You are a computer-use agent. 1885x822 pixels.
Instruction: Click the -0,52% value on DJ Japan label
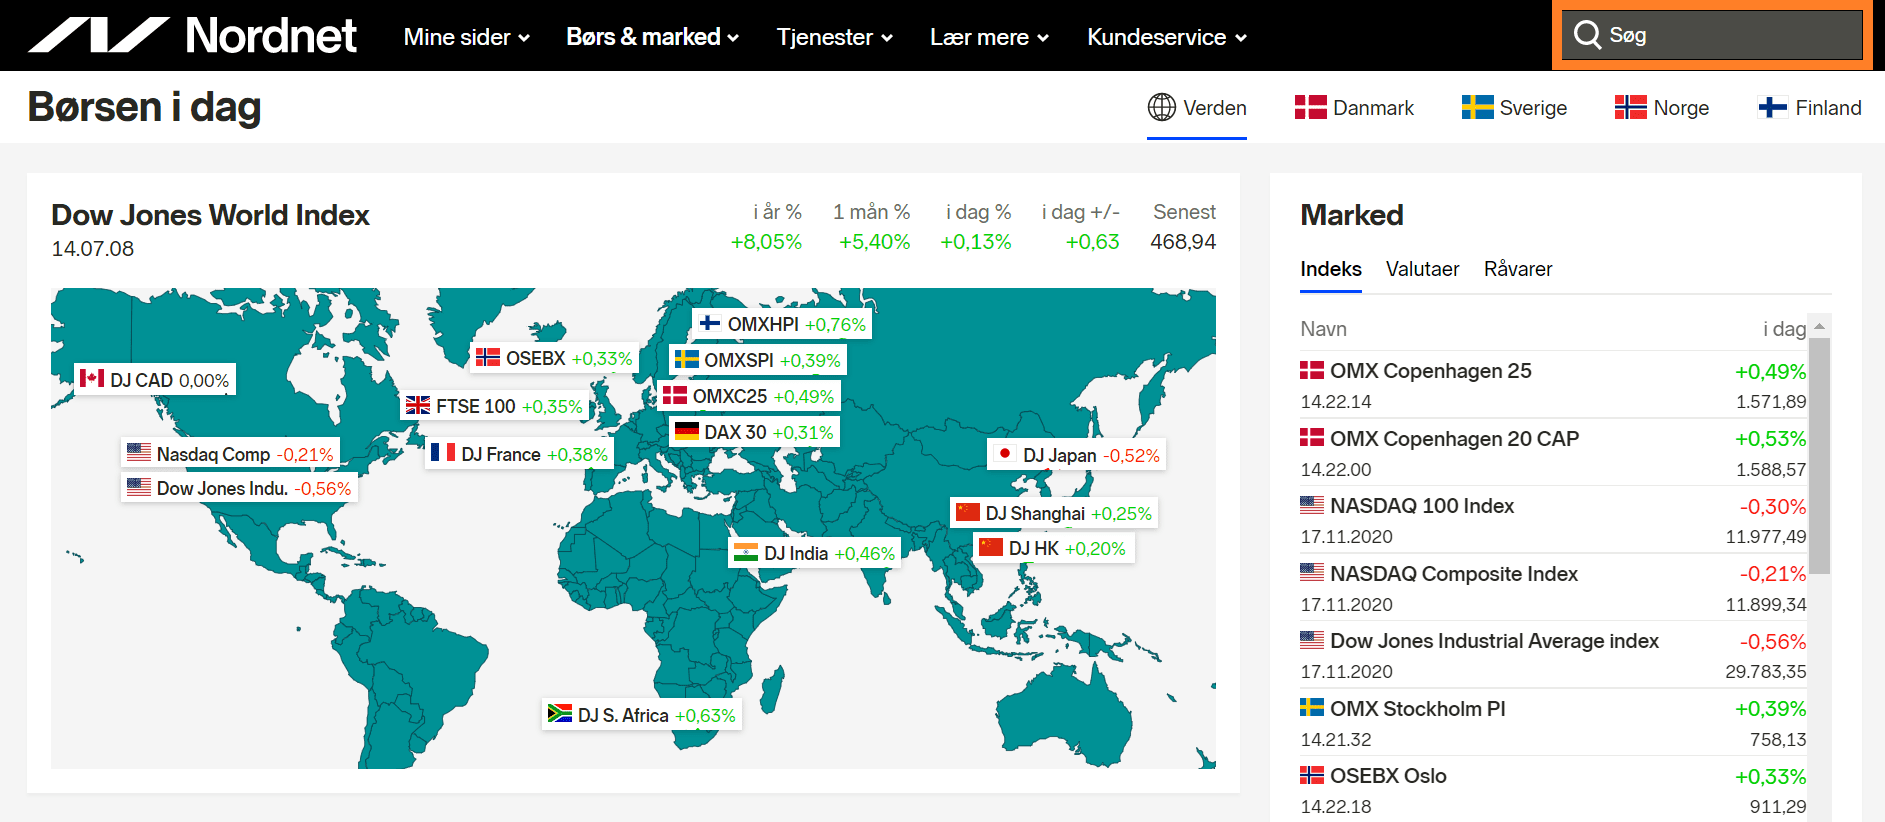click(1131, 456)
